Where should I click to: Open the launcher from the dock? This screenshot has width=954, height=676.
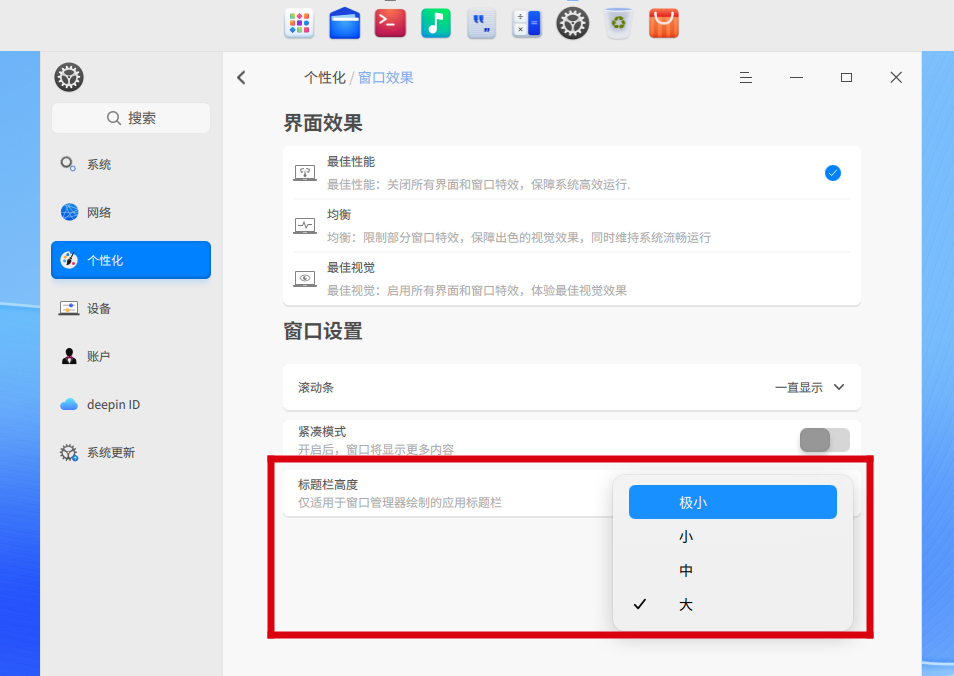(299, 24)
